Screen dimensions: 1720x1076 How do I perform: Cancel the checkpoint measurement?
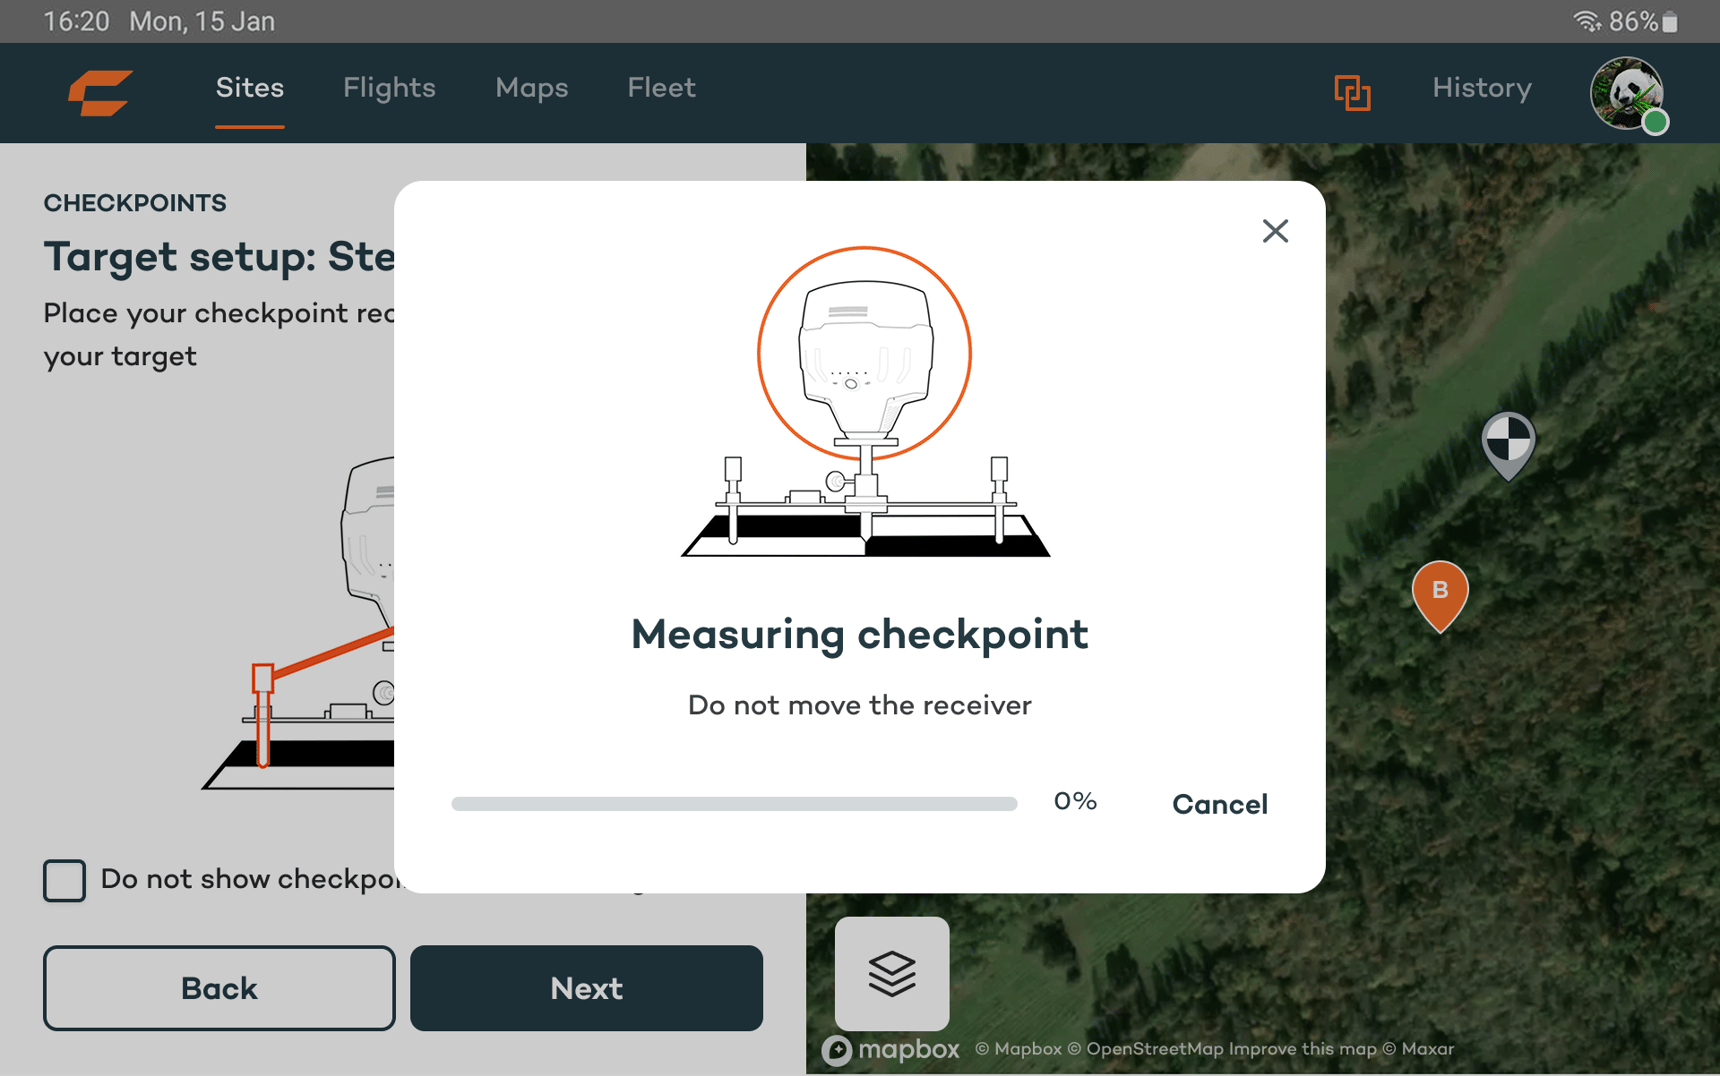point(1219,804)
